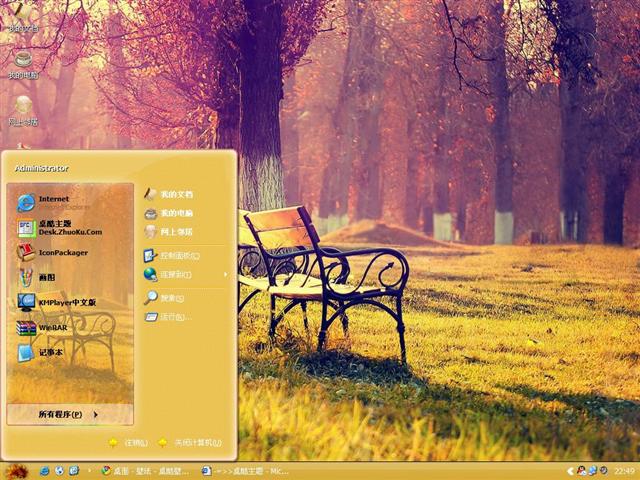Expand 所有程序(P) all programs list

coord(69,414)
